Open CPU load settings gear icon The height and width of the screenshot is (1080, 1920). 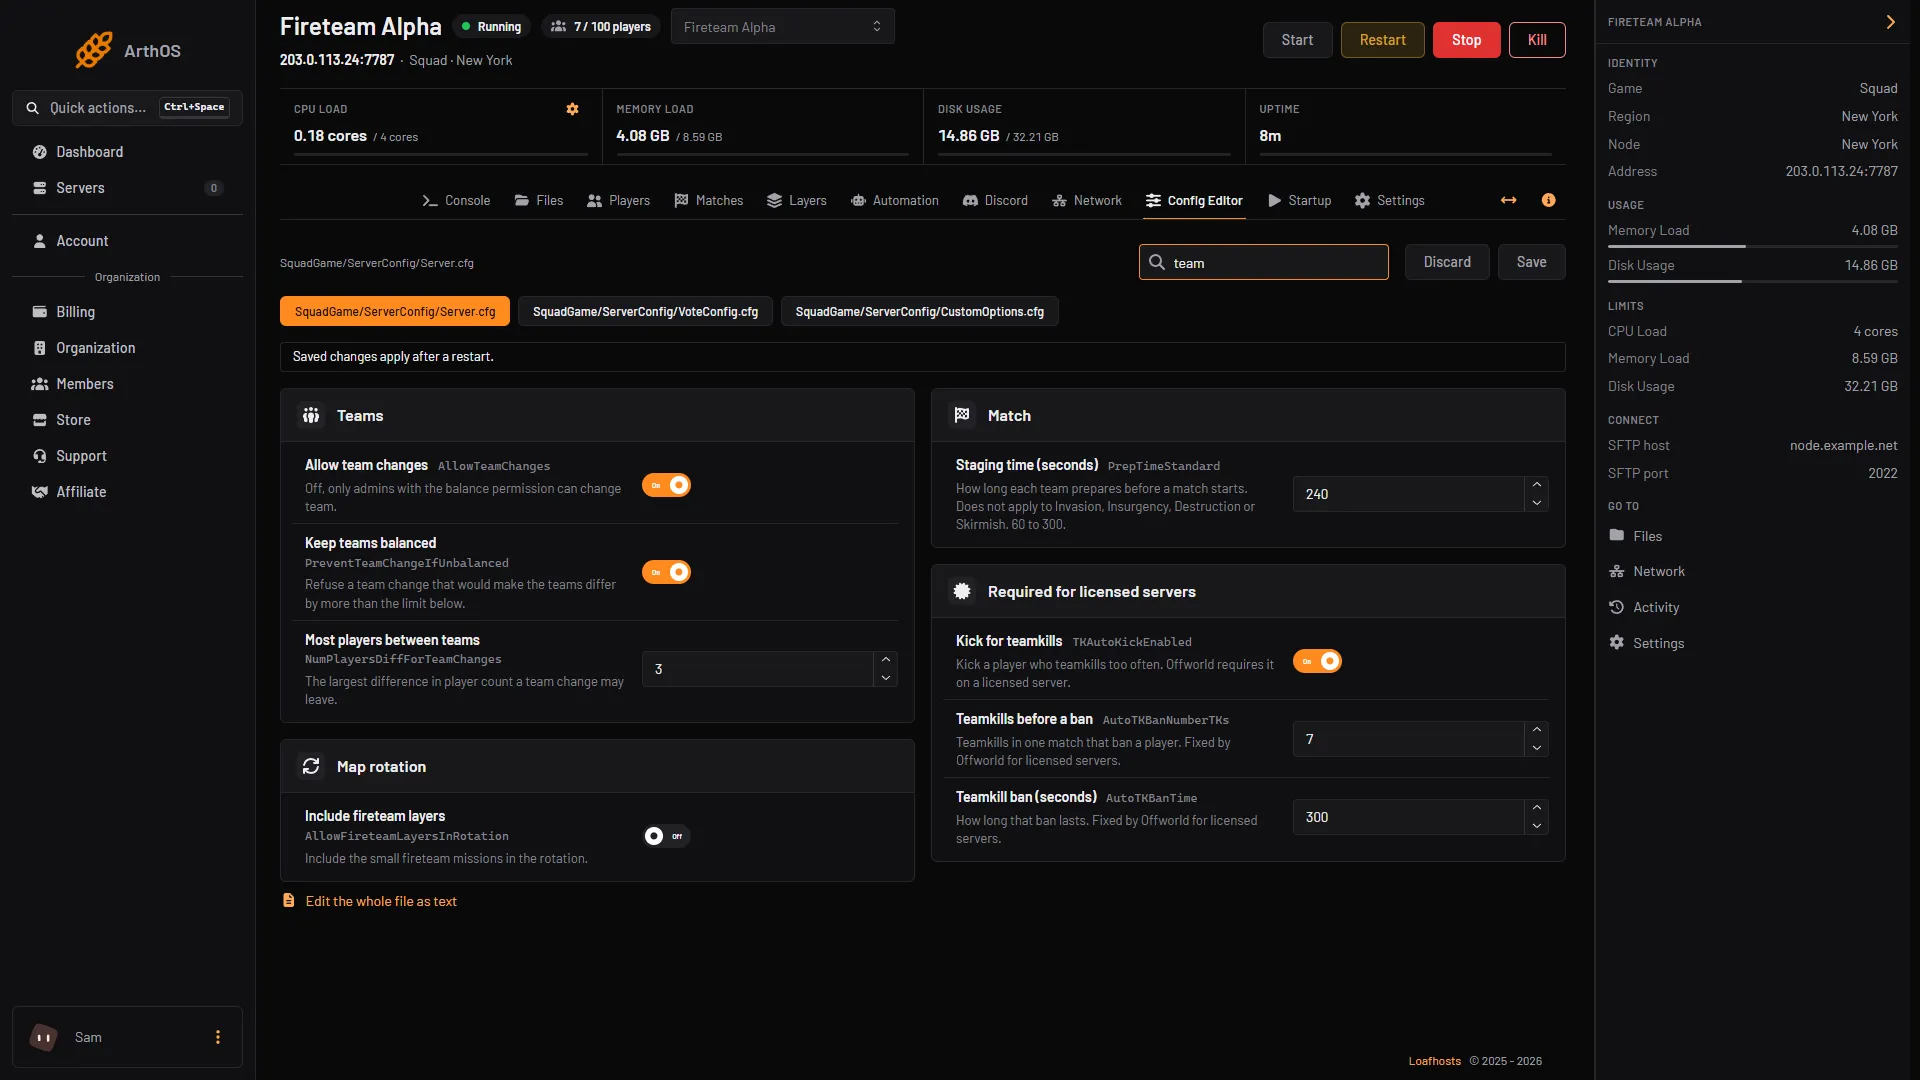(x=572, y=109)
